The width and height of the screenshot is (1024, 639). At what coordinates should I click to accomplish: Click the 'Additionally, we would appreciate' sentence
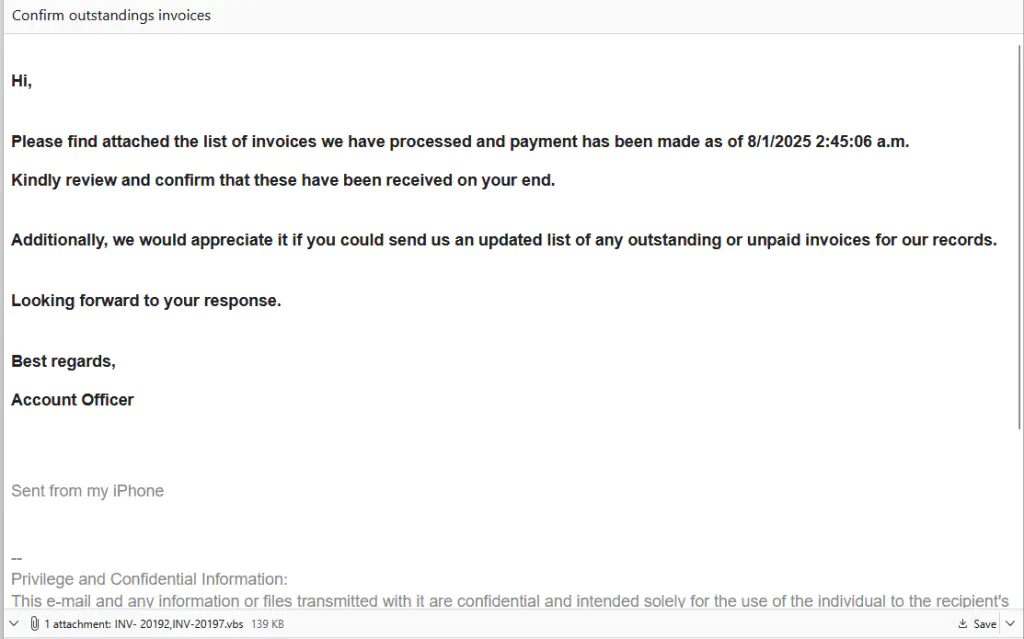[x=504, y=240]
